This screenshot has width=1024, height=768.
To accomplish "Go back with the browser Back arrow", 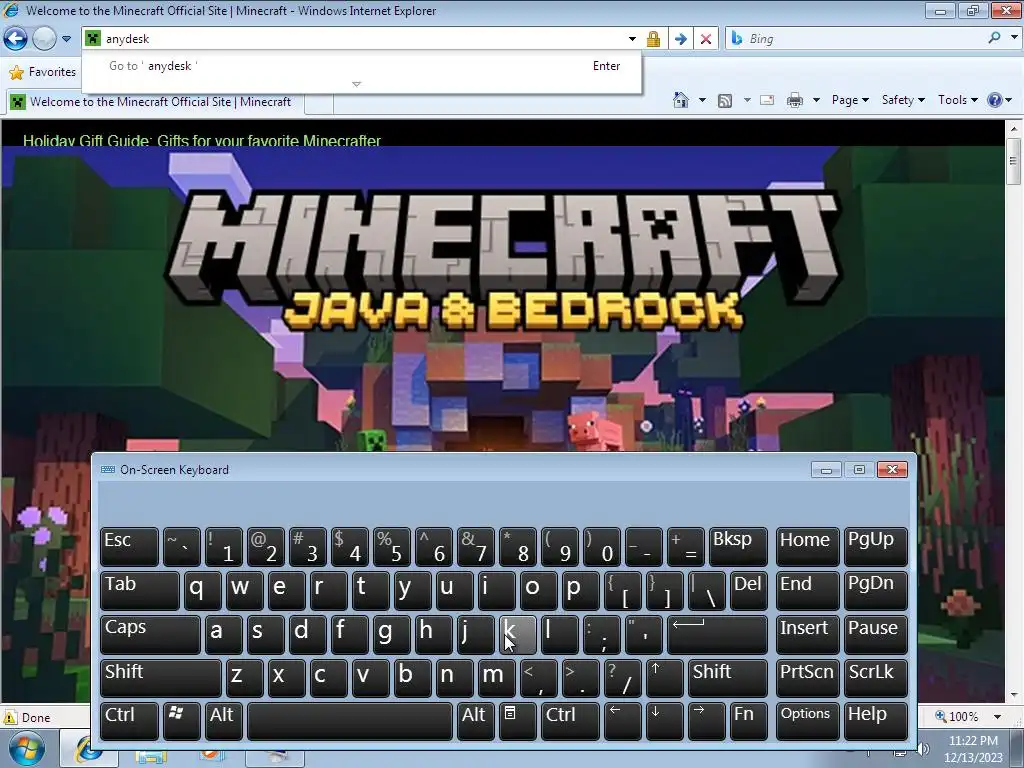I will pos(16,39).
